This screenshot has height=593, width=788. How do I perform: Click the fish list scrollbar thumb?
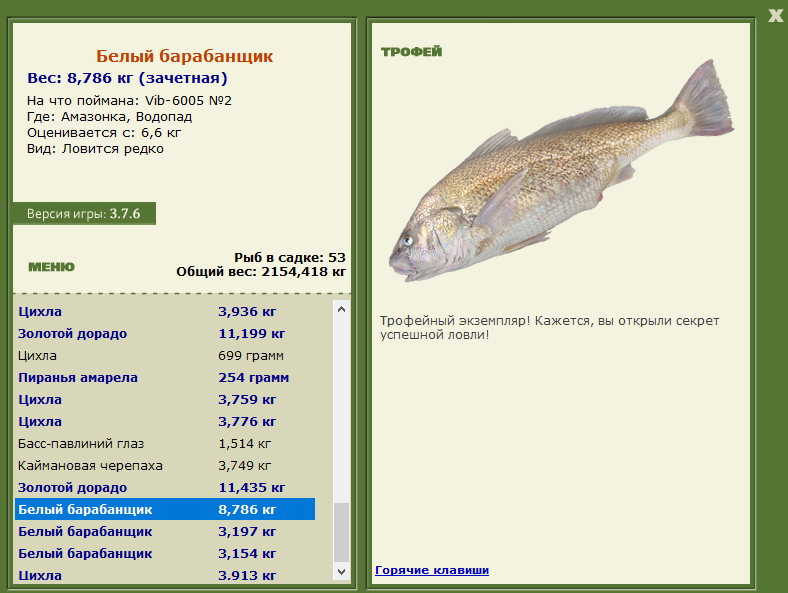pos(341,533)
